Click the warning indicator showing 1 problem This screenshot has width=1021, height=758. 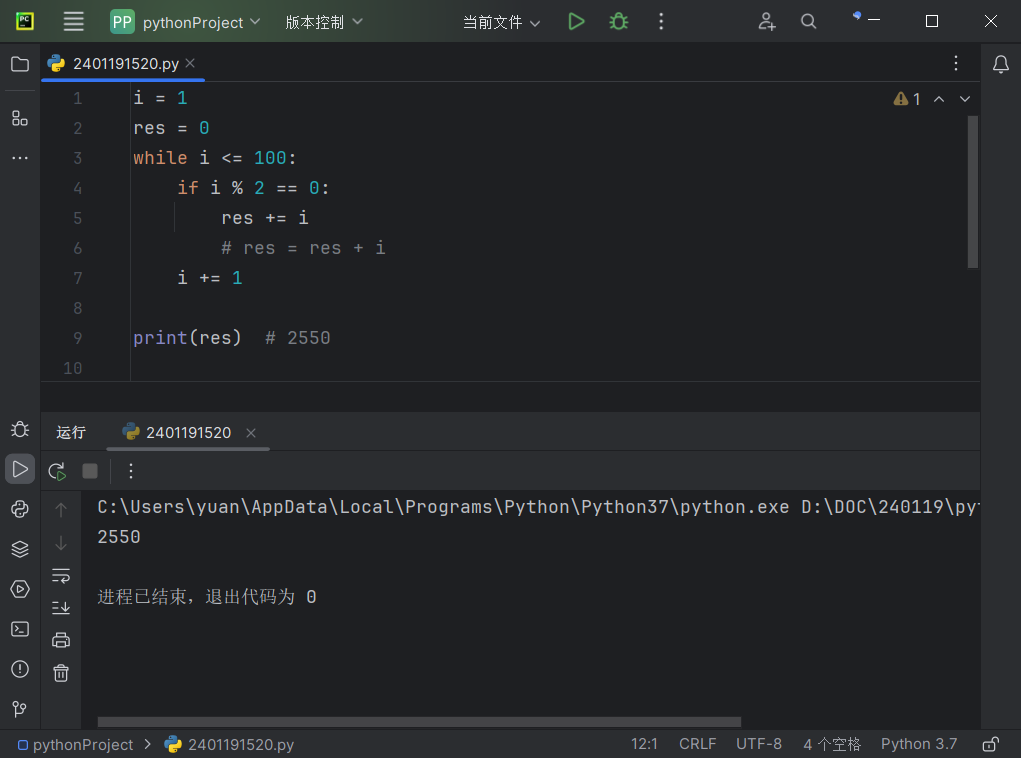point(907,99)
